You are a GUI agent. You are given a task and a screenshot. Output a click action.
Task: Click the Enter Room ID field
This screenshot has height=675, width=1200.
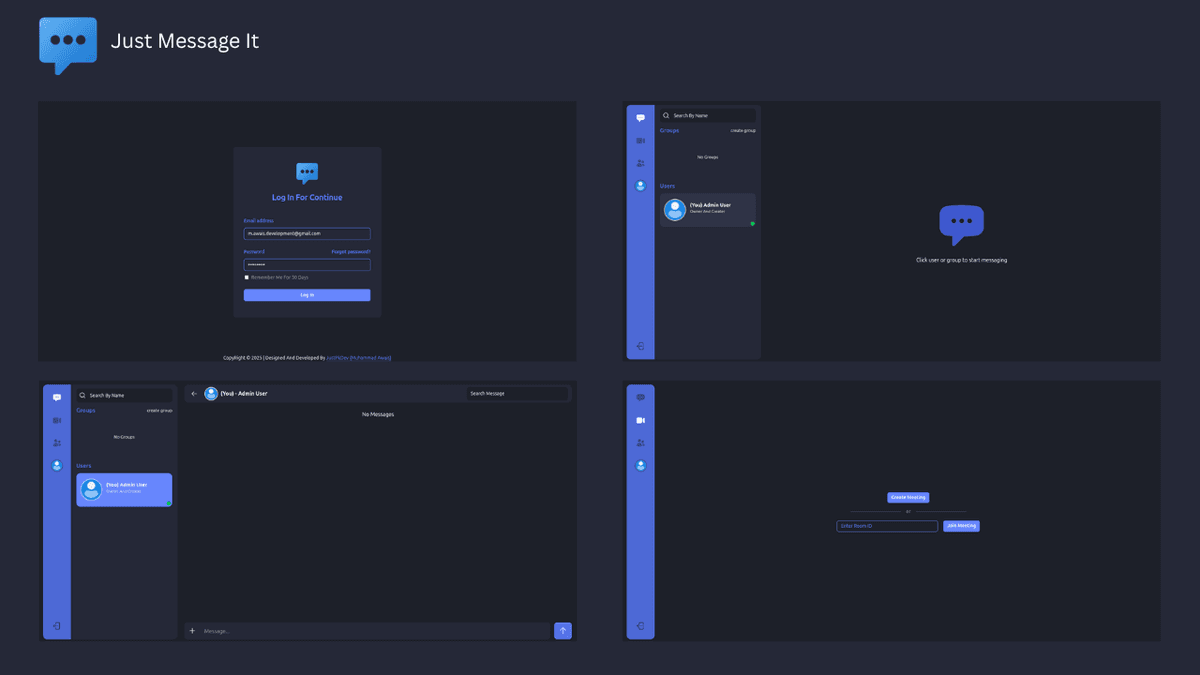886,526
